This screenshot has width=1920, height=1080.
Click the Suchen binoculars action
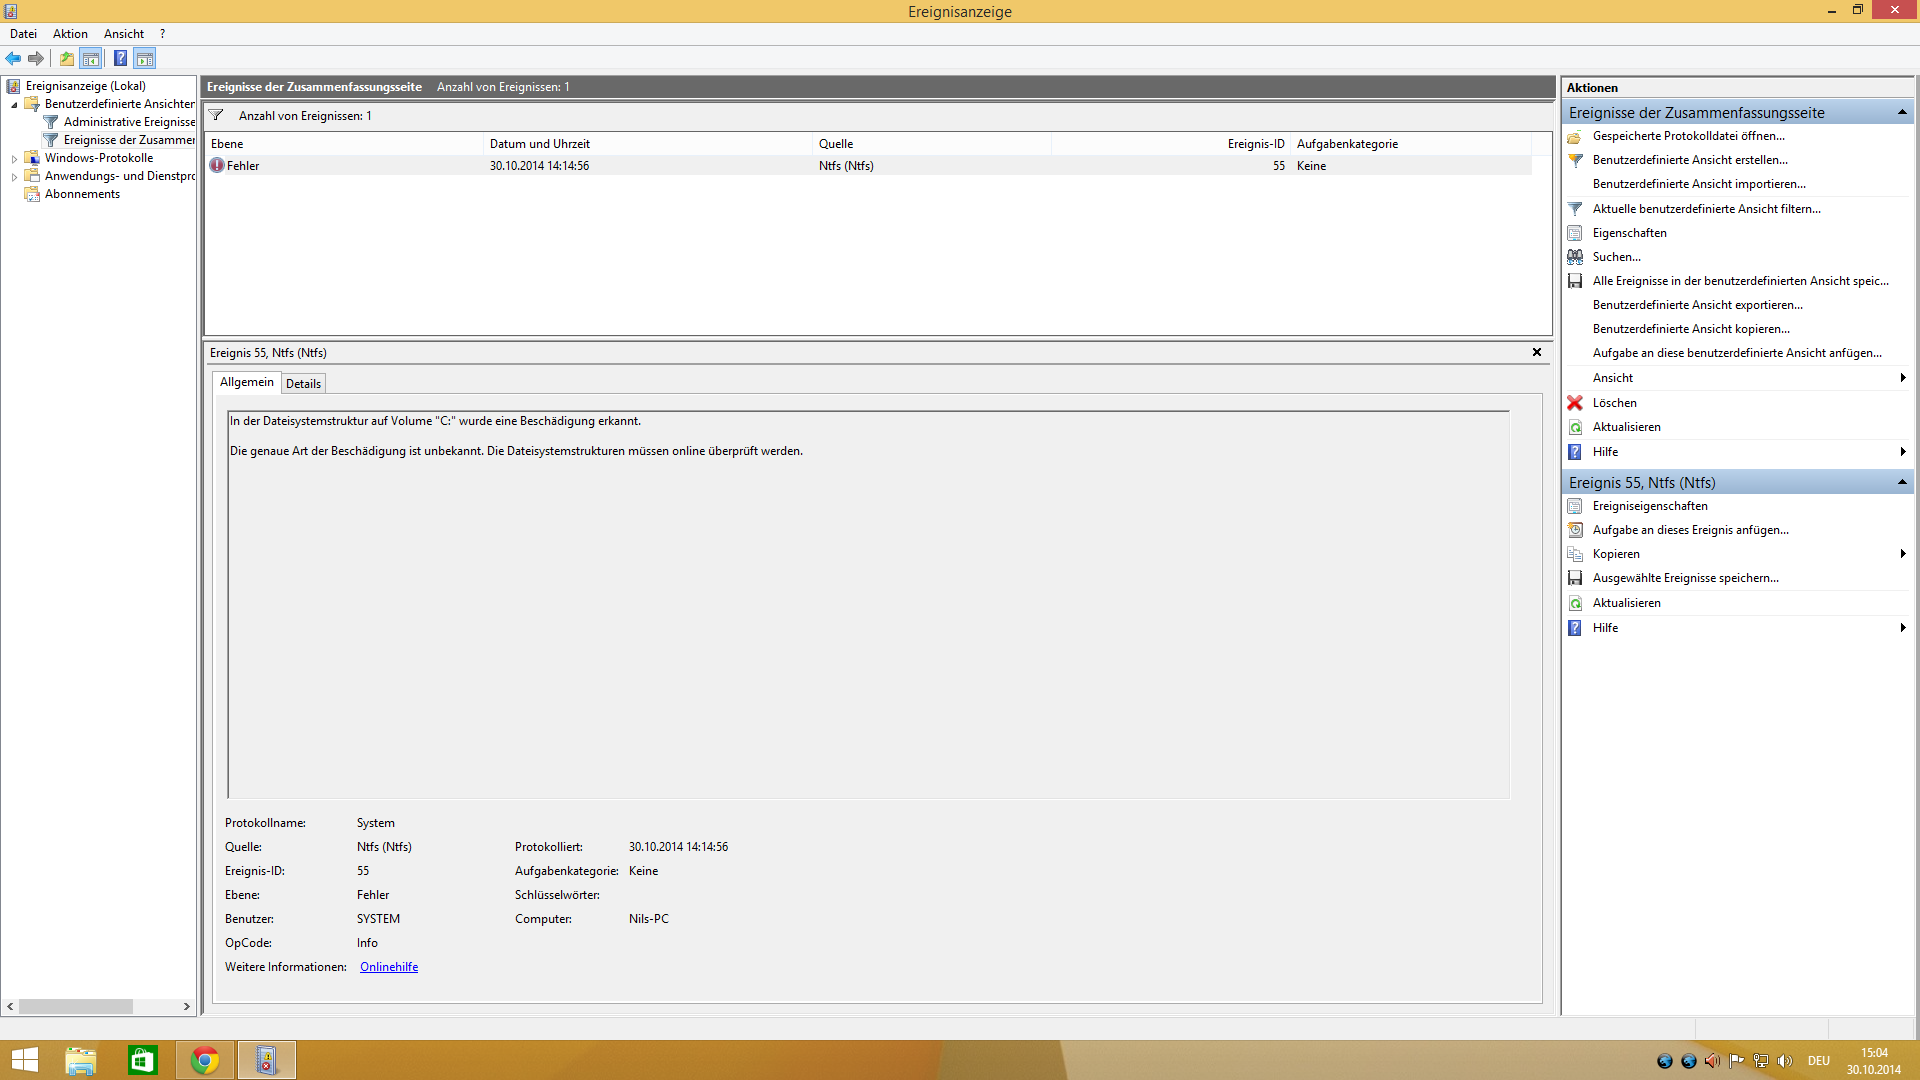tap(1616, 257)
